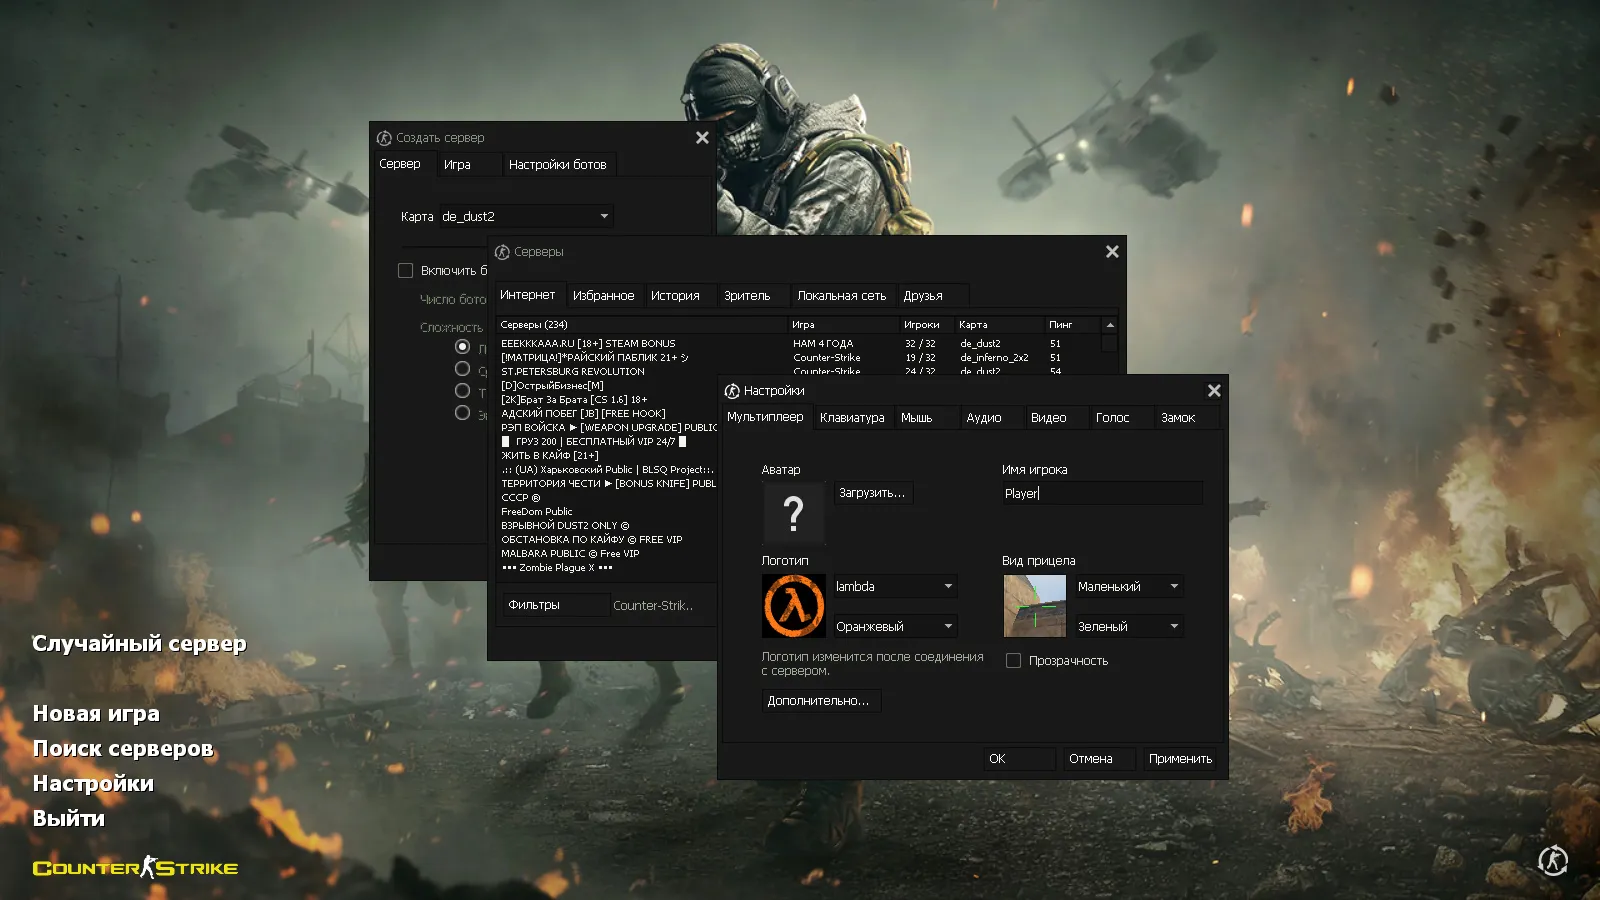Close the Создать сервер window
Screen dimensions: 1600x900
tap(702, 138)
